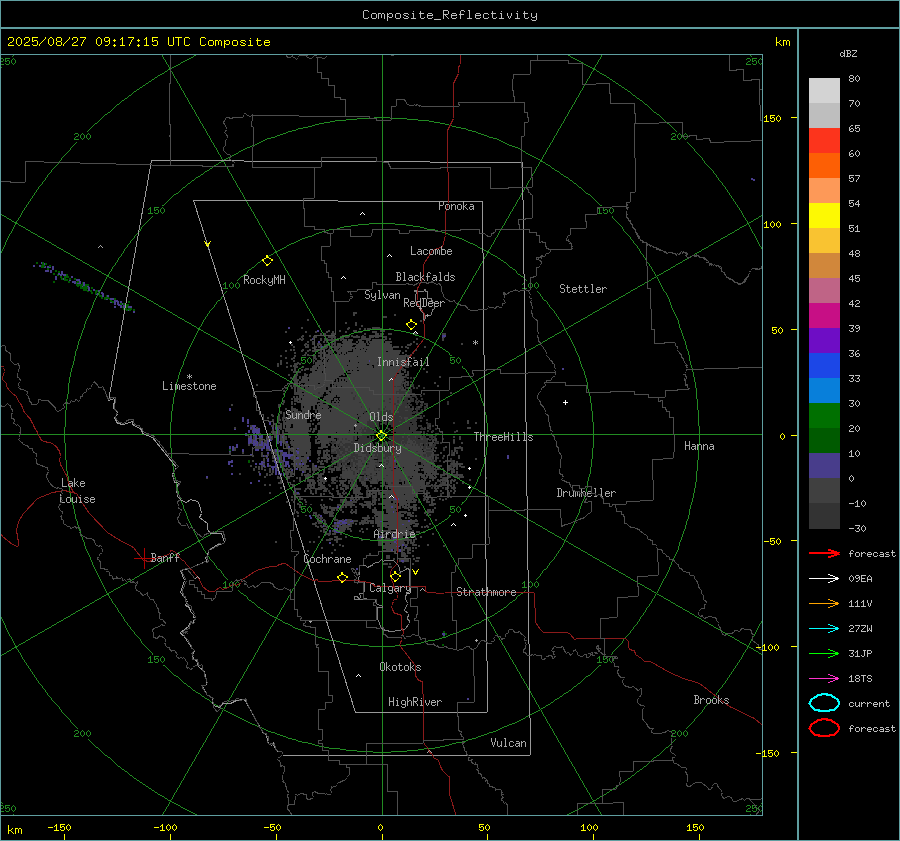The height and width of the screenshot is (841, 900).
Task: Select the Calgary map label
Action: [390, 588]
